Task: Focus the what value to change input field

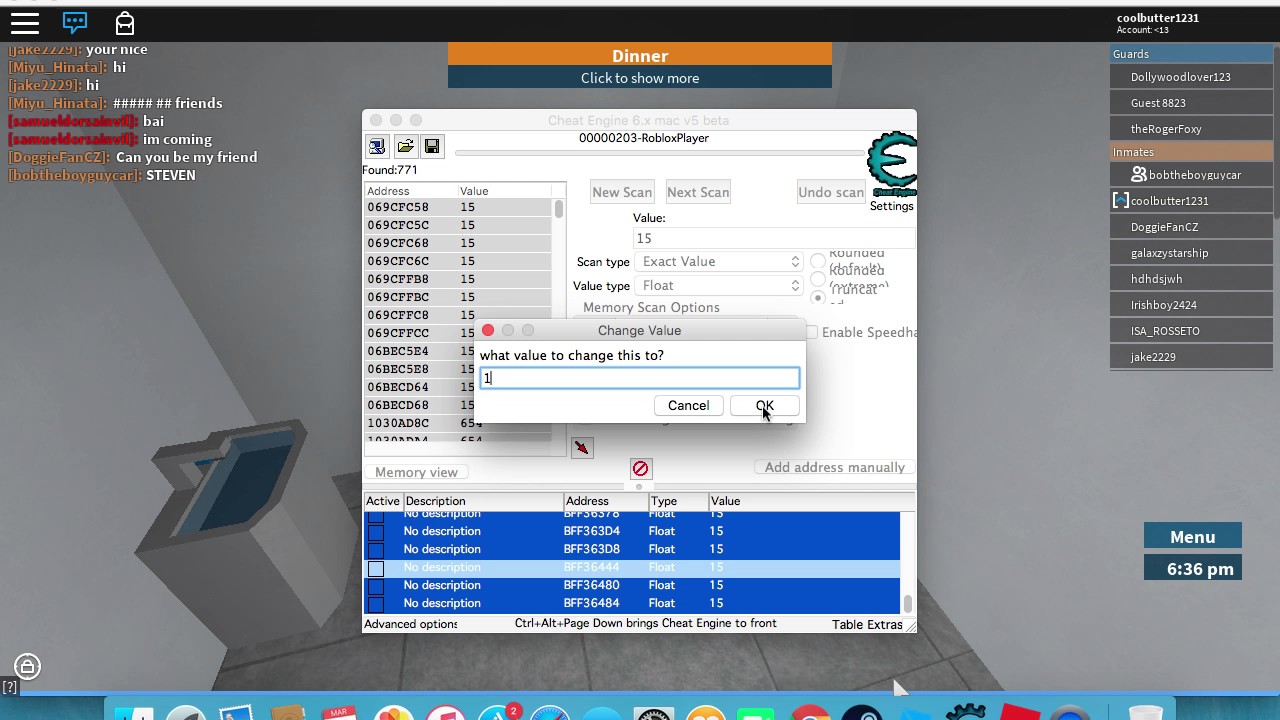Action: tap(640, 377)
